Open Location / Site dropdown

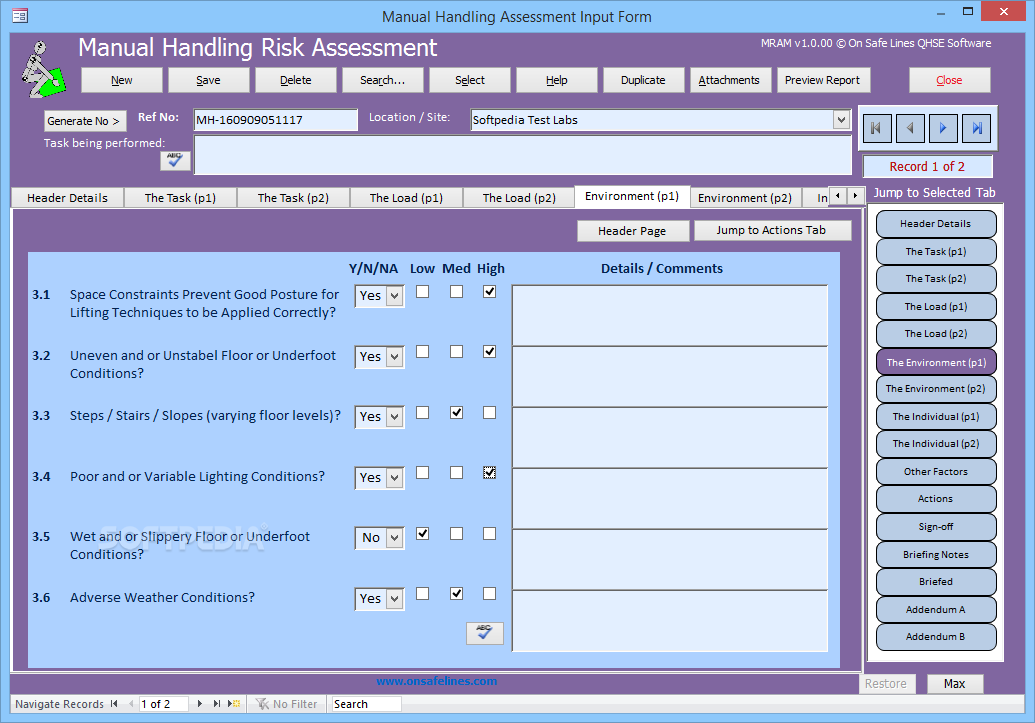pyautogui.click(x=840, y=120)
